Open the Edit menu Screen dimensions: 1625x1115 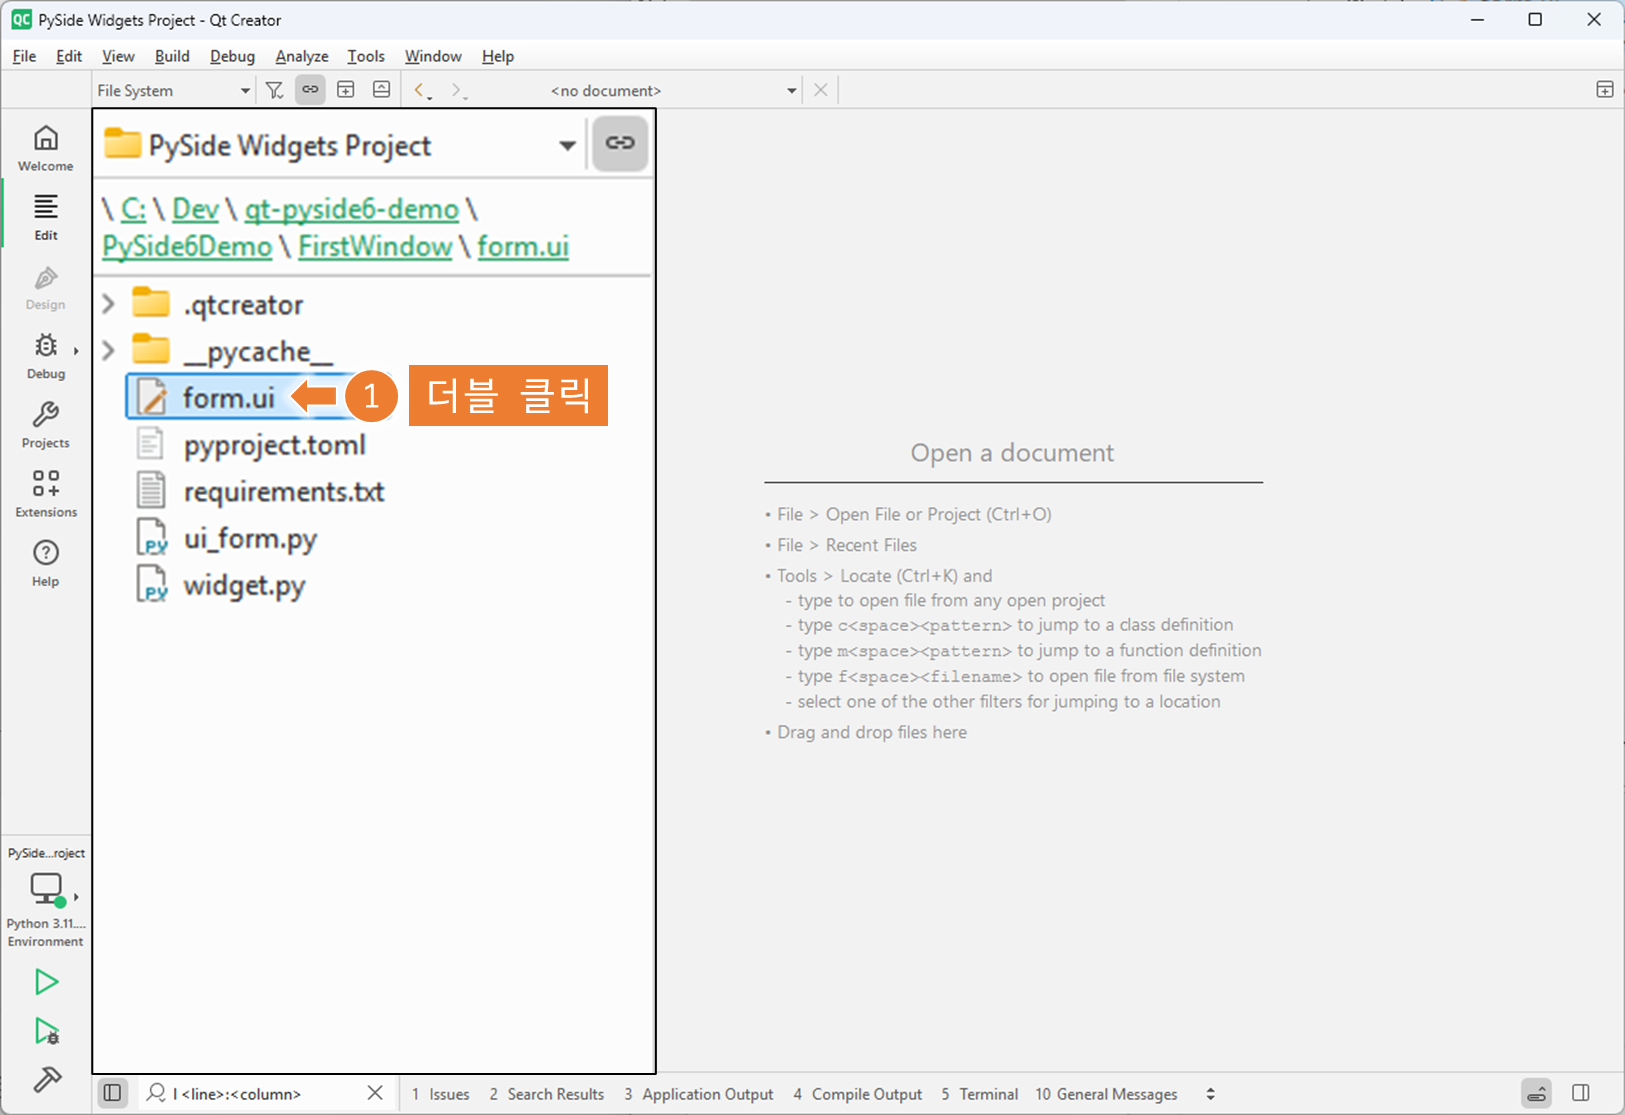69,56
